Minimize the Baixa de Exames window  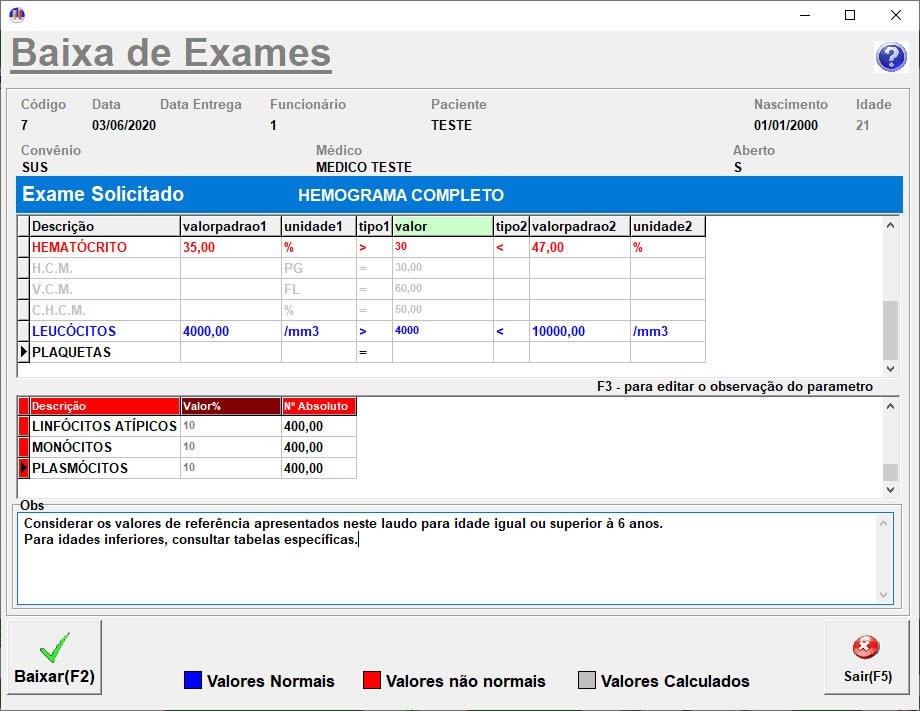click(x=805, y=15)
